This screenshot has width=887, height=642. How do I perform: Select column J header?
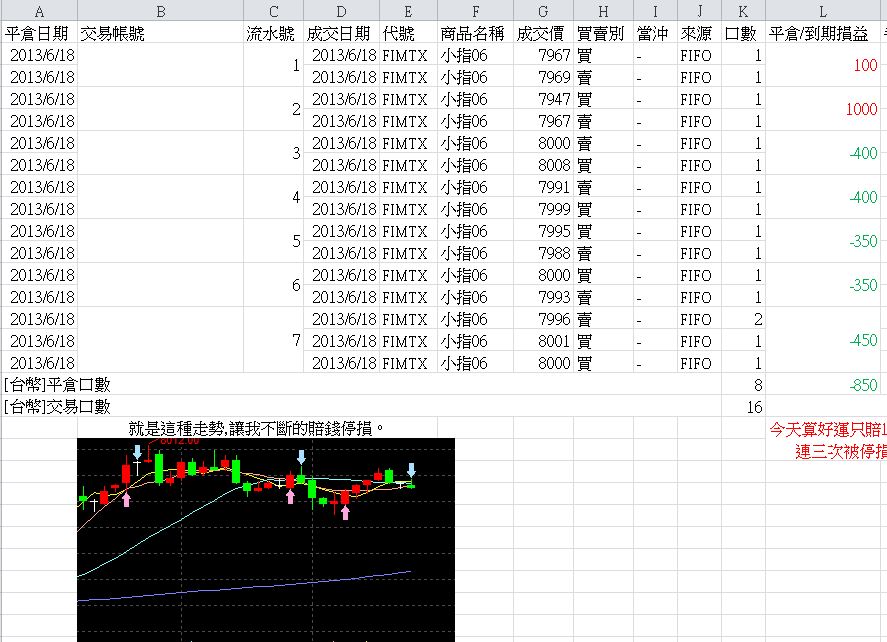tap(700, 11)
